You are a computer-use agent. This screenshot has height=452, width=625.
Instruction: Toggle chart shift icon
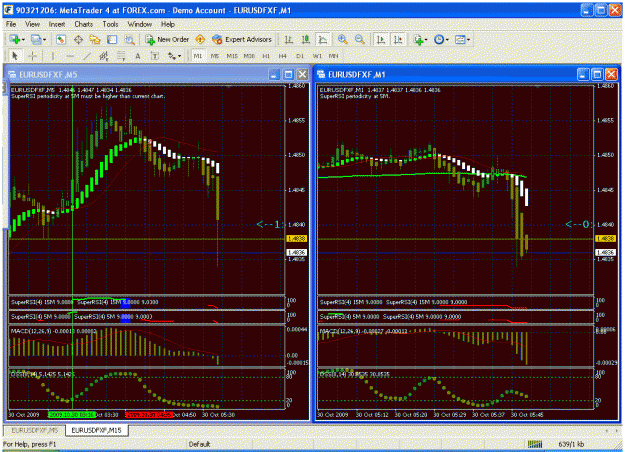[x=398, y=39]
